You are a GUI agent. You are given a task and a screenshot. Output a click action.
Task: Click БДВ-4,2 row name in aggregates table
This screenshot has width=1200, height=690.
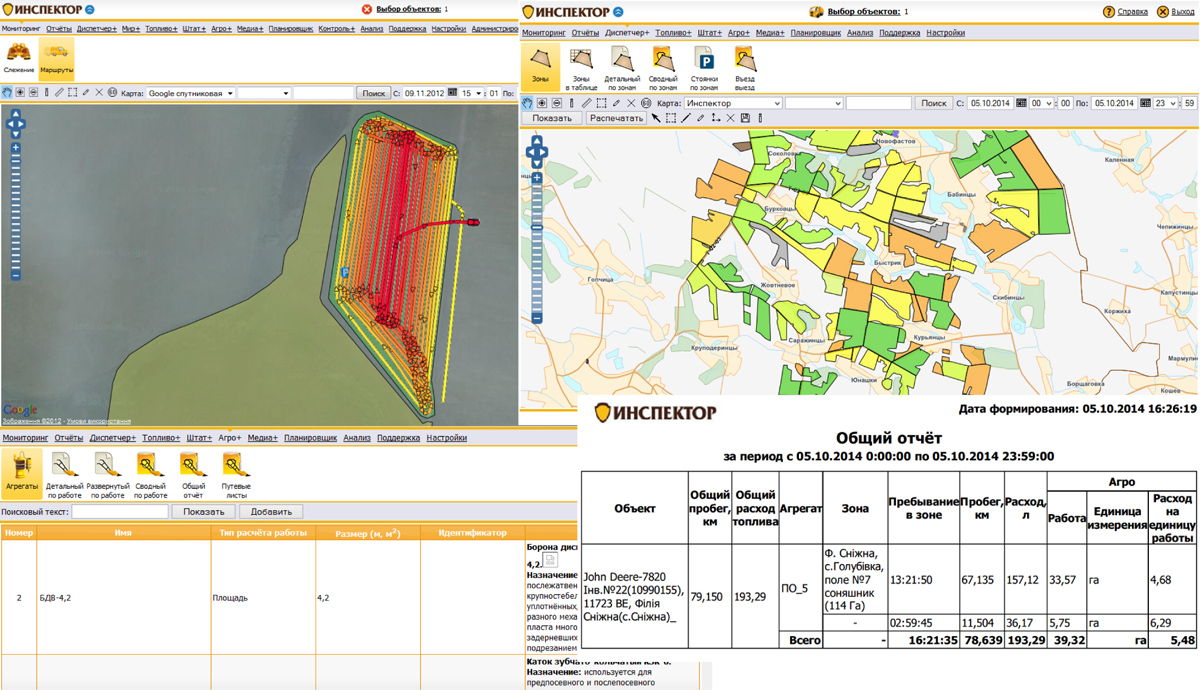pos(55,598)
